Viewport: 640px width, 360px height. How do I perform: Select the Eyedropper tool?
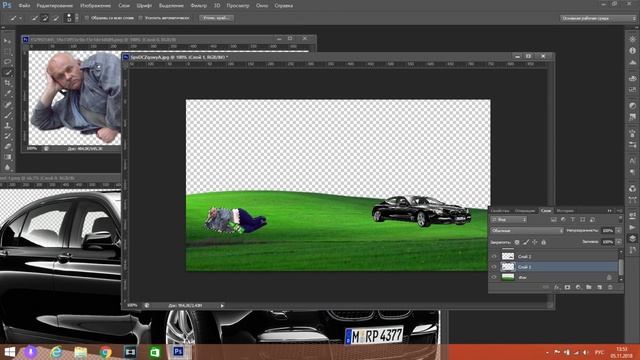click(x=7, y=94)
